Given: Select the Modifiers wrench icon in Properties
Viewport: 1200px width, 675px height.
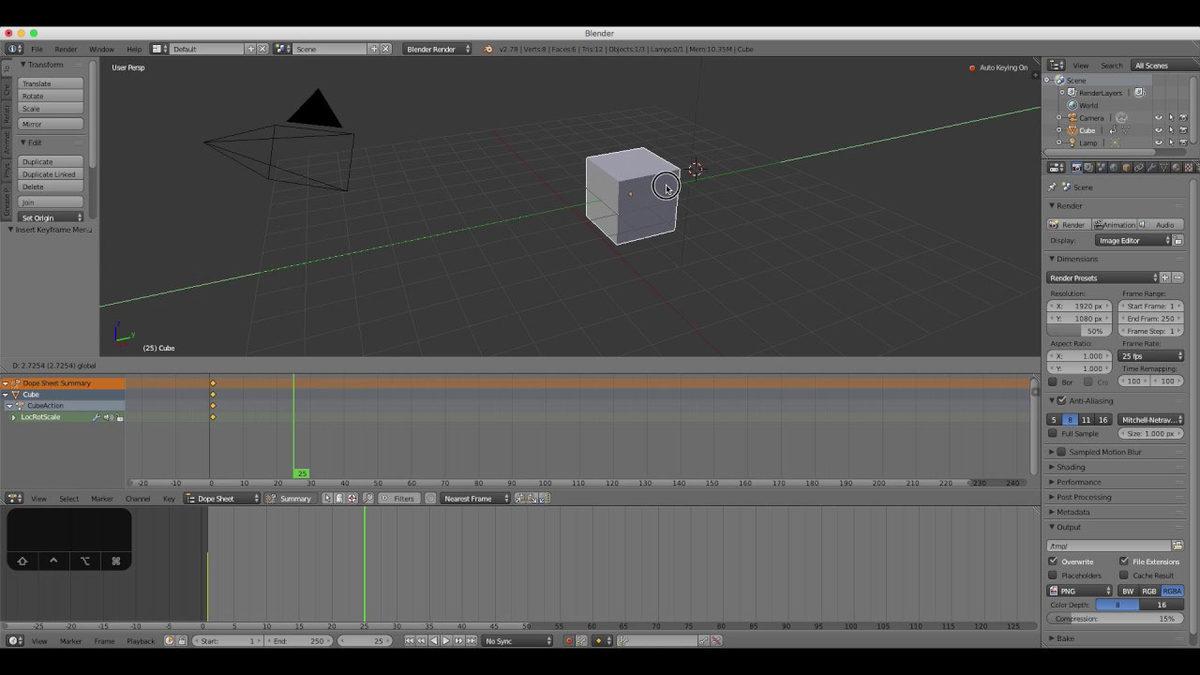Looking at the screenshot, I should (x=1151, y=170).
